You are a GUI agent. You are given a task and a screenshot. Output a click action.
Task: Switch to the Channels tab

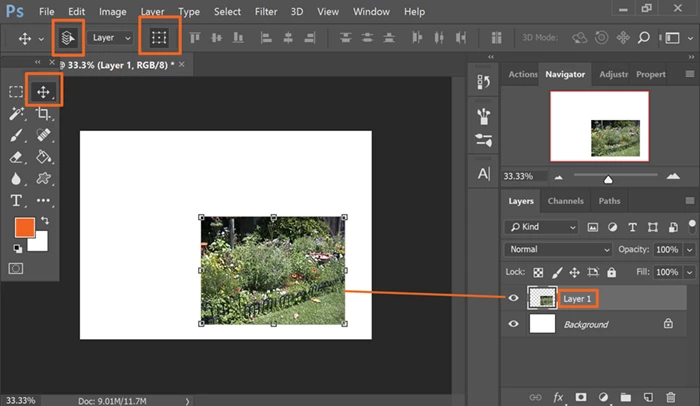565,201
